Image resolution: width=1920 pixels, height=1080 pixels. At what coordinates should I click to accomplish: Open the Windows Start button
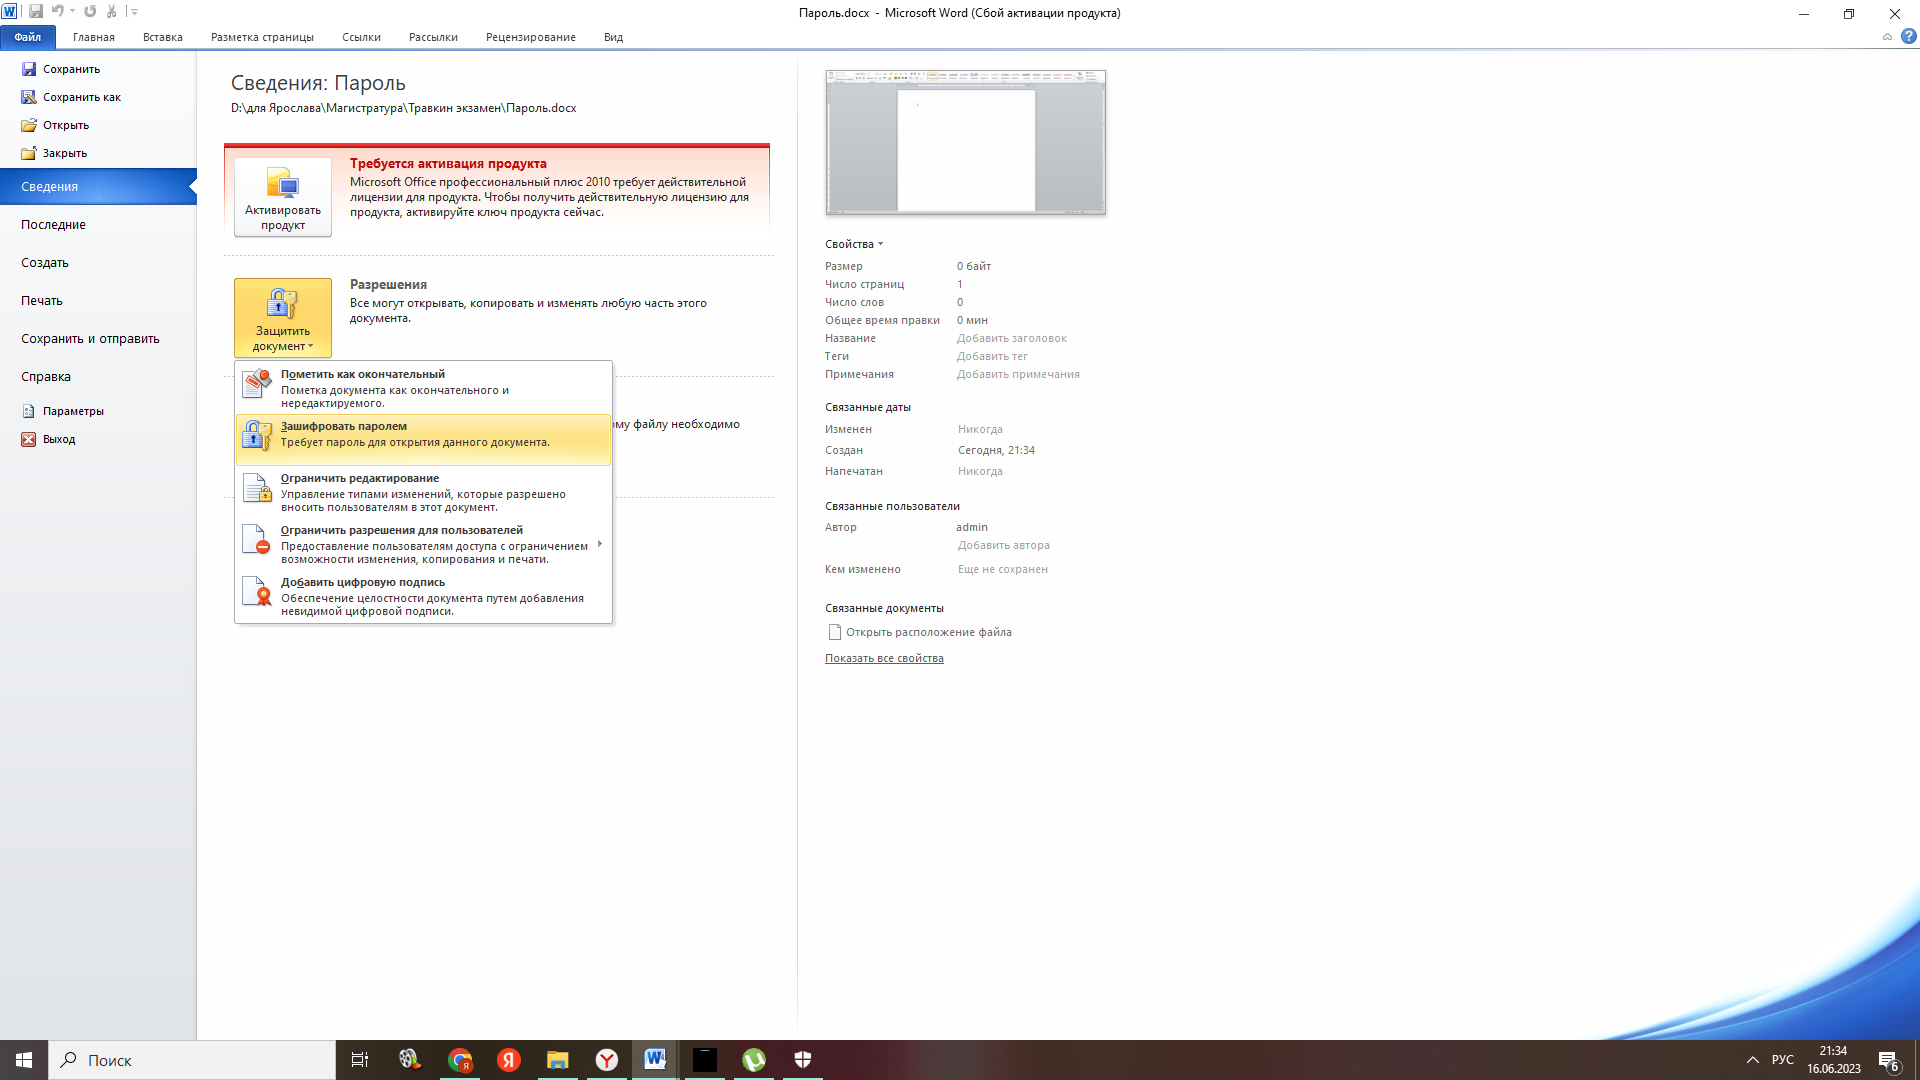[x=24, y=1060]
